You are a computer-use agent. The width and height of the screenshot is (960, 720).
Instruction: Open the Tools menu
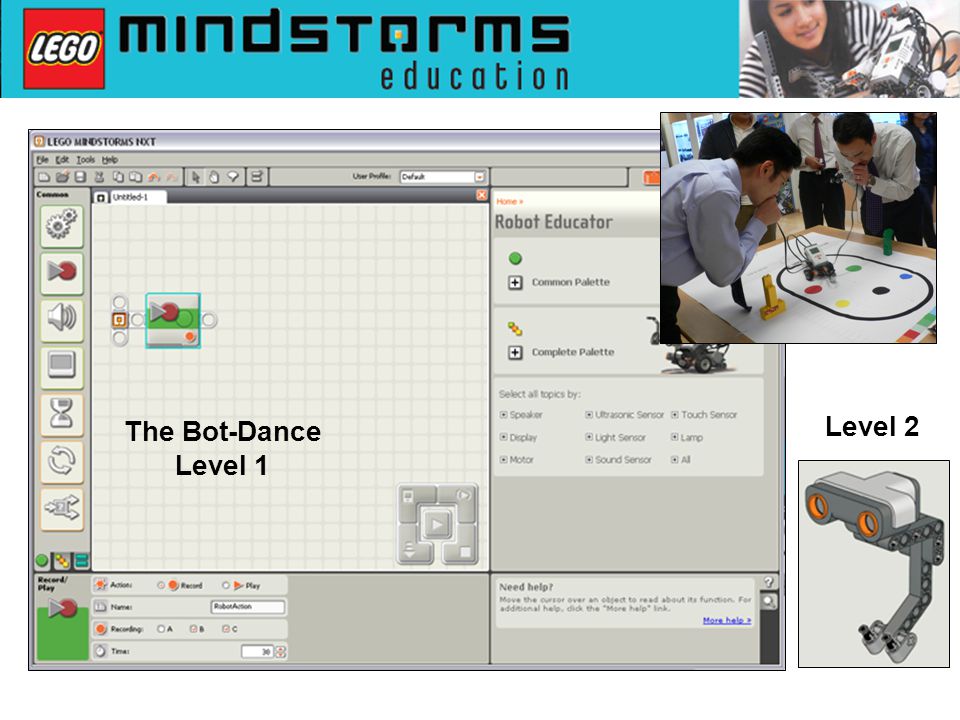[x=86, y=160]
